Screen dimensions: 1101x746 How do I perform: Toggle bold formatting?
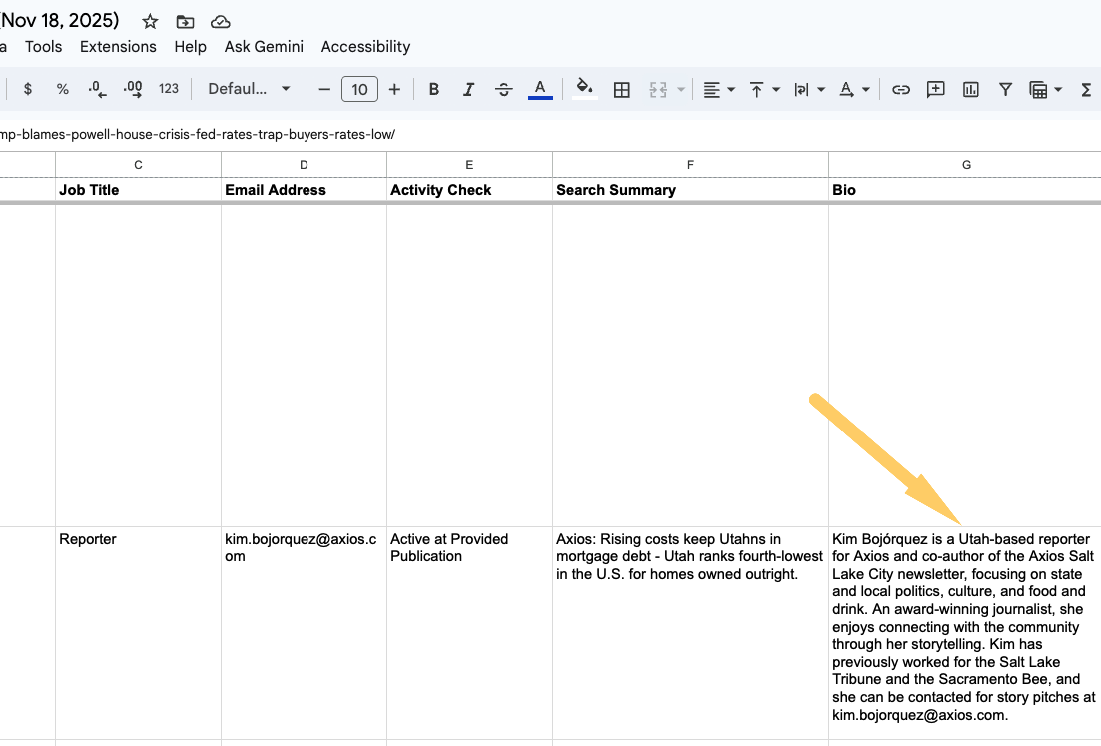(434, 90)
